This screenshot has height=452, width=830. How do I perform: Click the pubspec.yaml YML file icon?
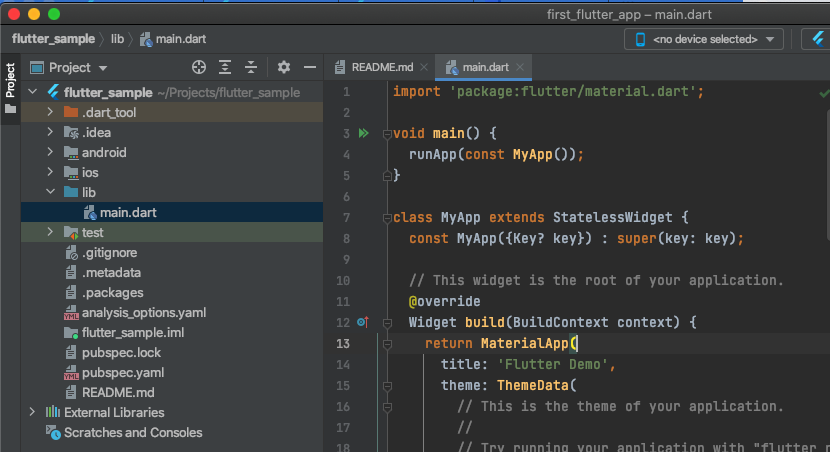[71, 373]
